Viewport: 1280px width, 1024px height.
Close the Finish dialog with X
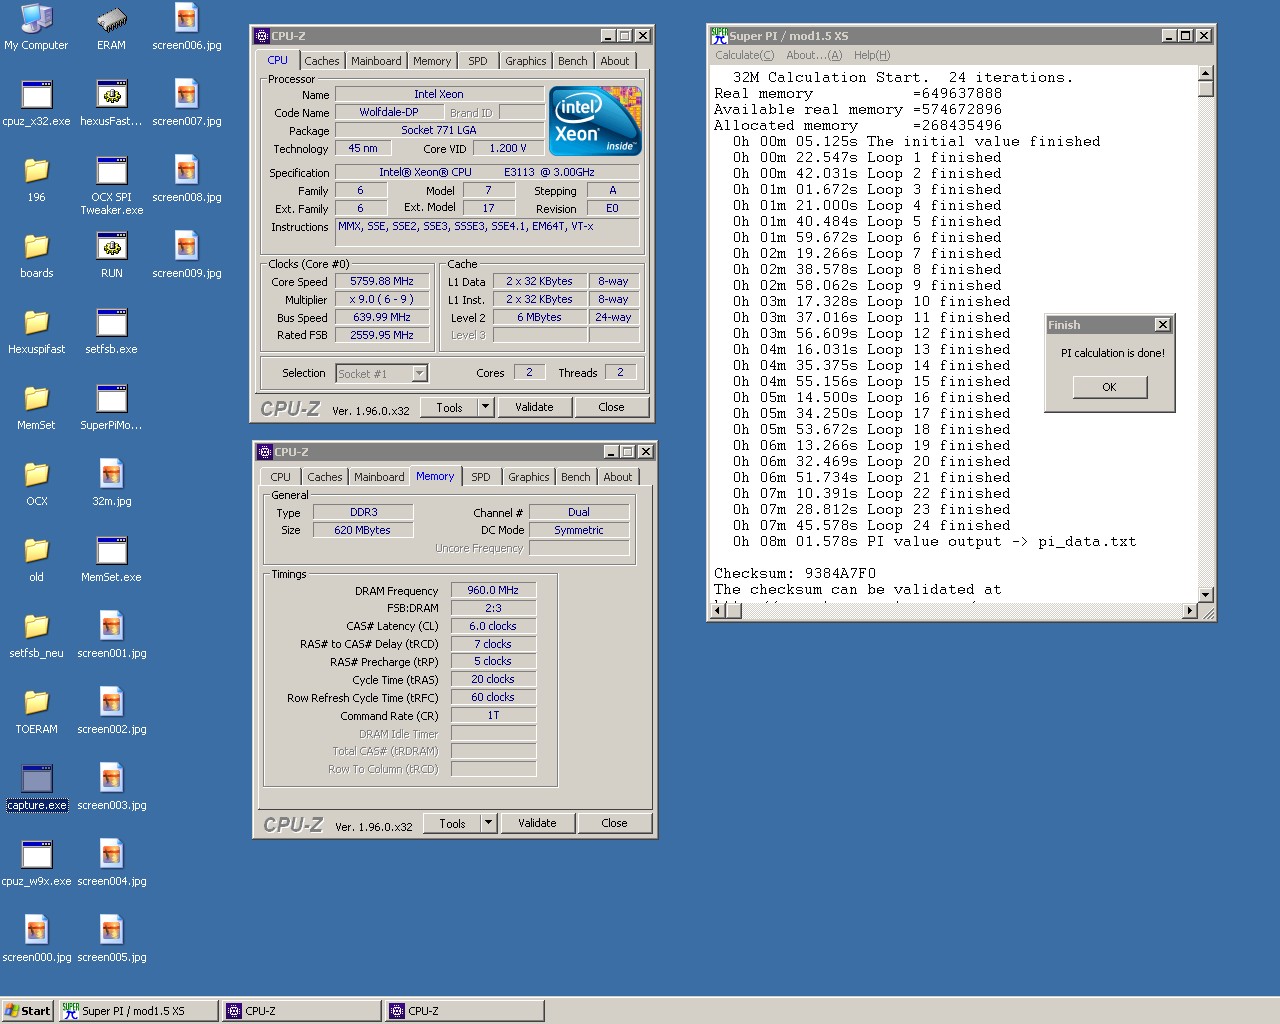coord(1162,324)
